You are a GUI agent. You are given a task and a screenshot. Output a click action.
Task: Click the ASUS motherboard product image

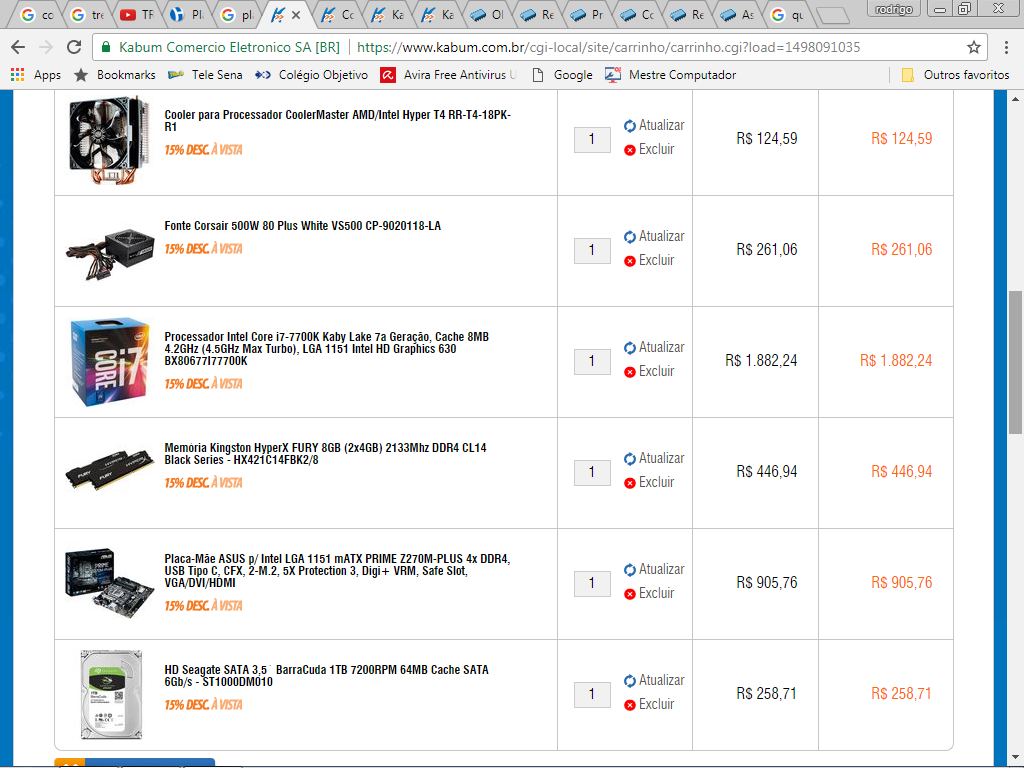[109, 583]
